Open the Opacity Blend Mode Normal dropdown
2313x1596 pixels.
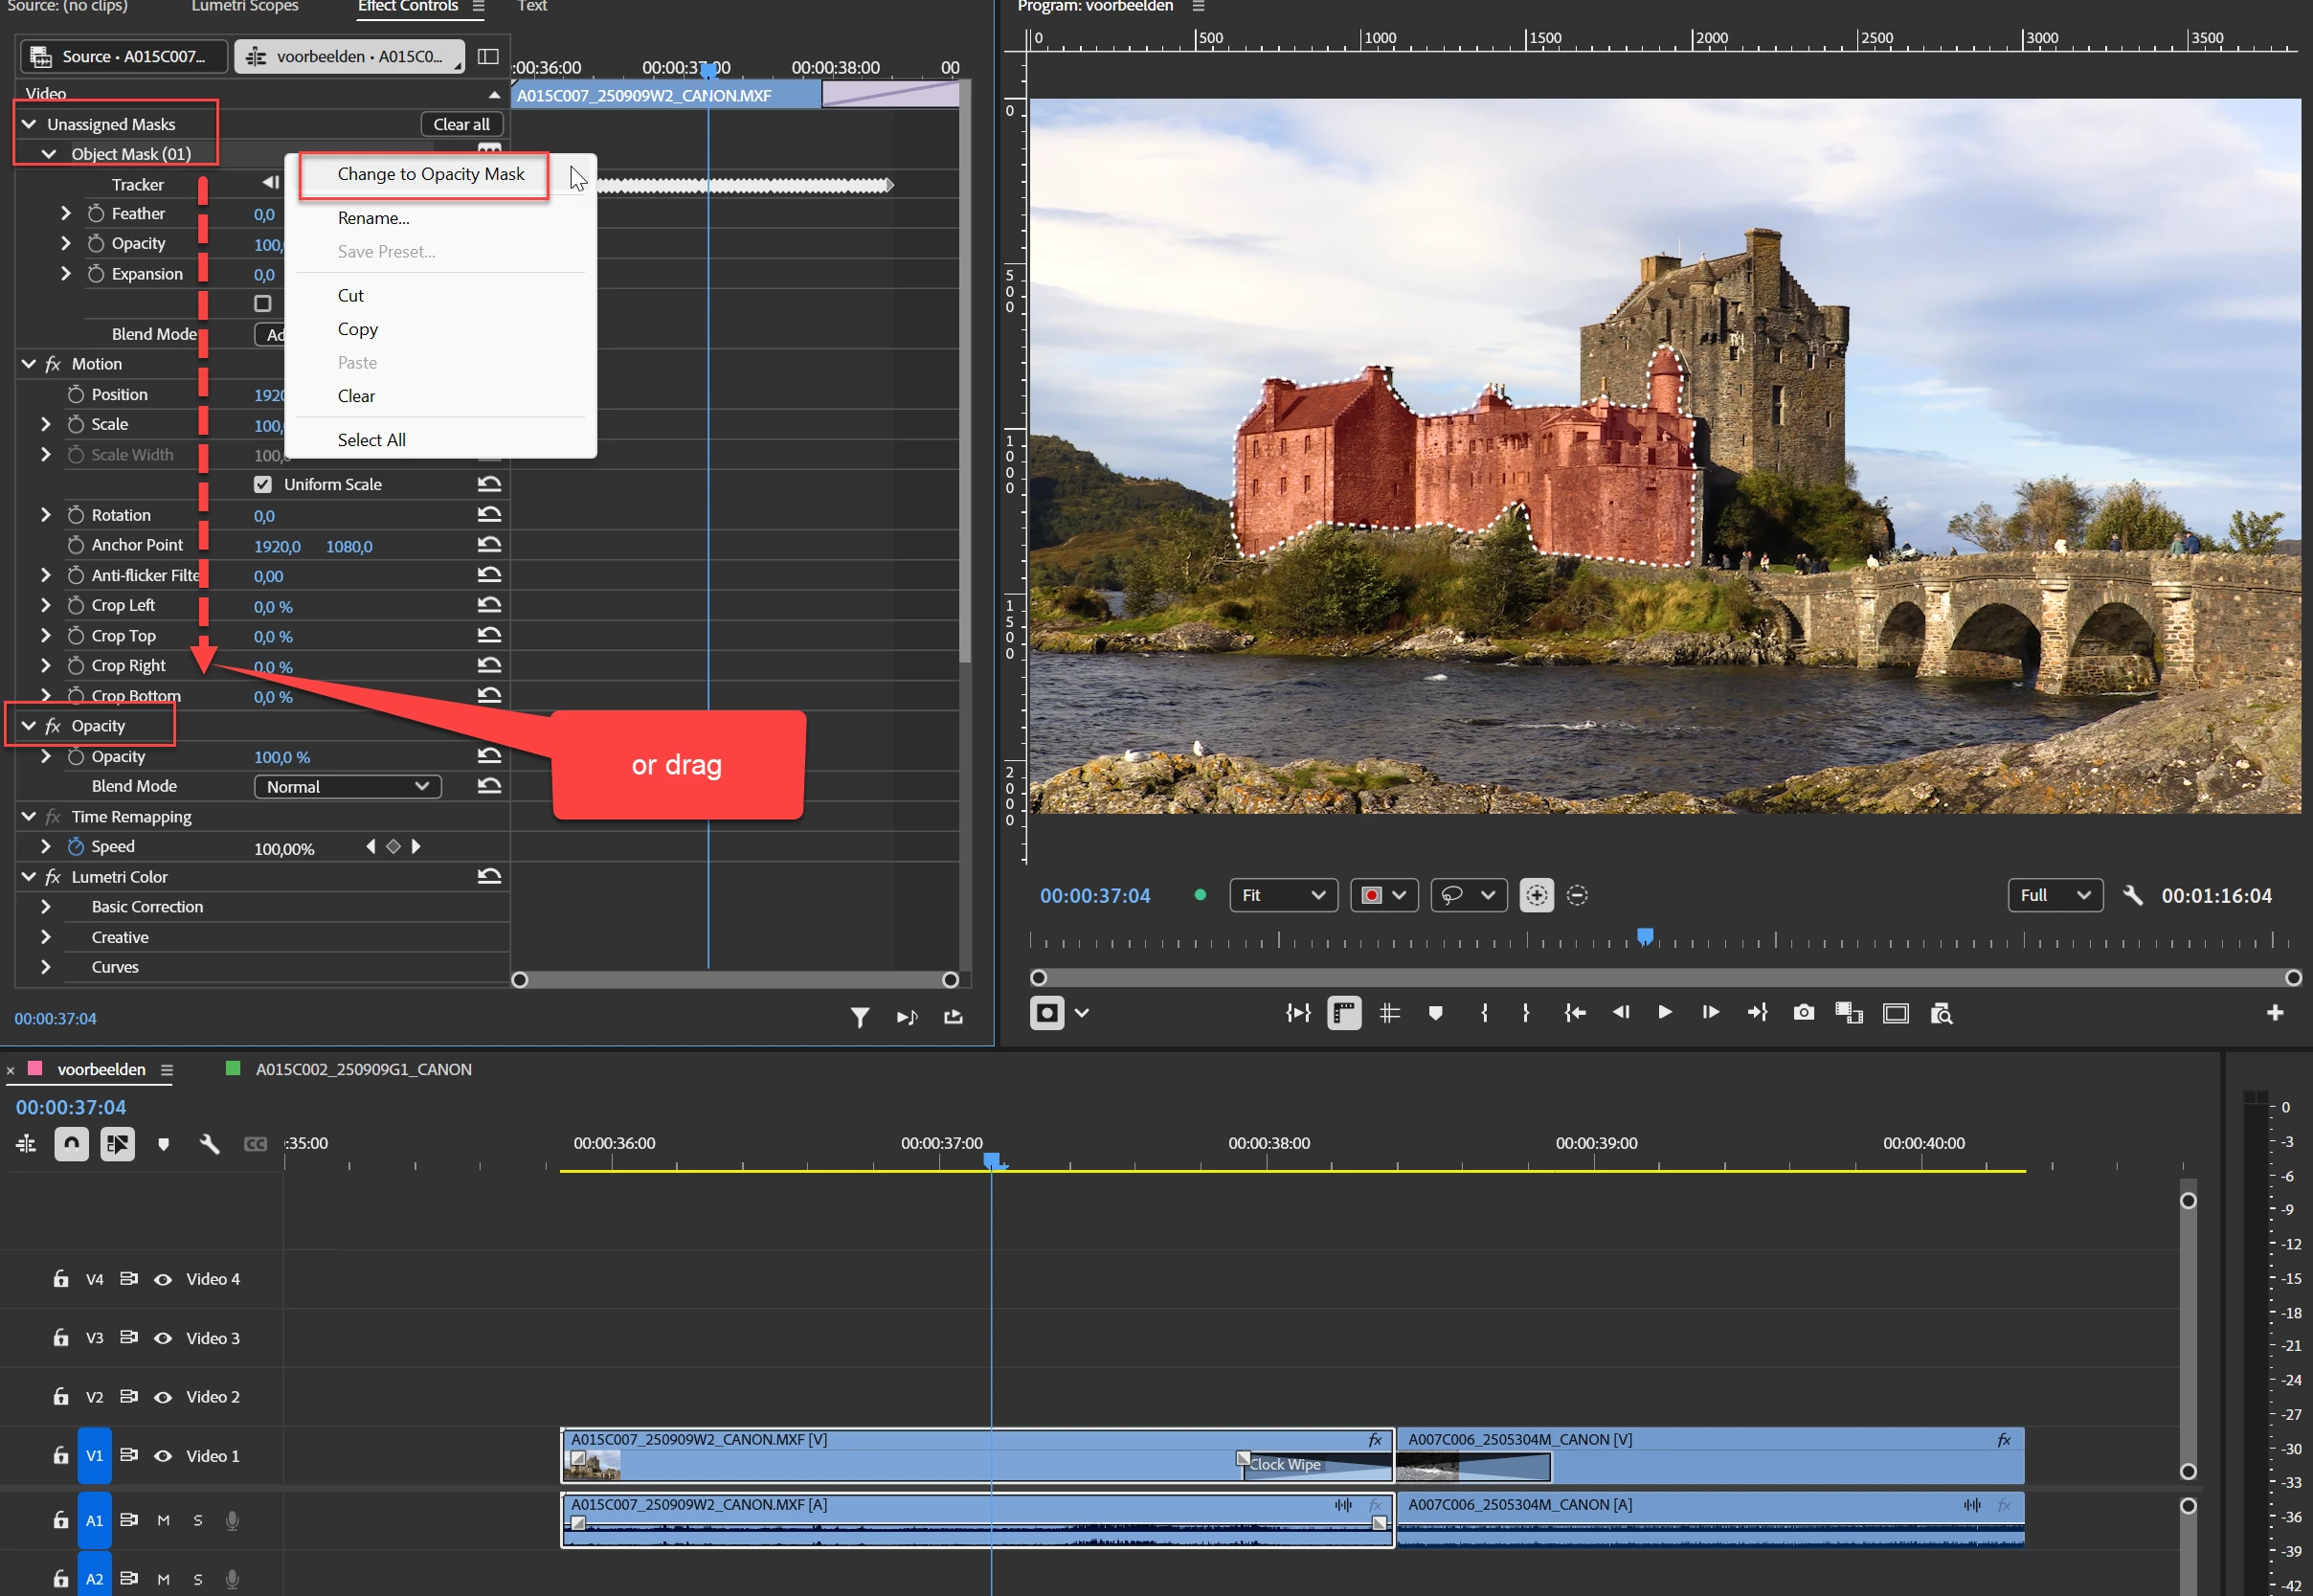(347, 787)
